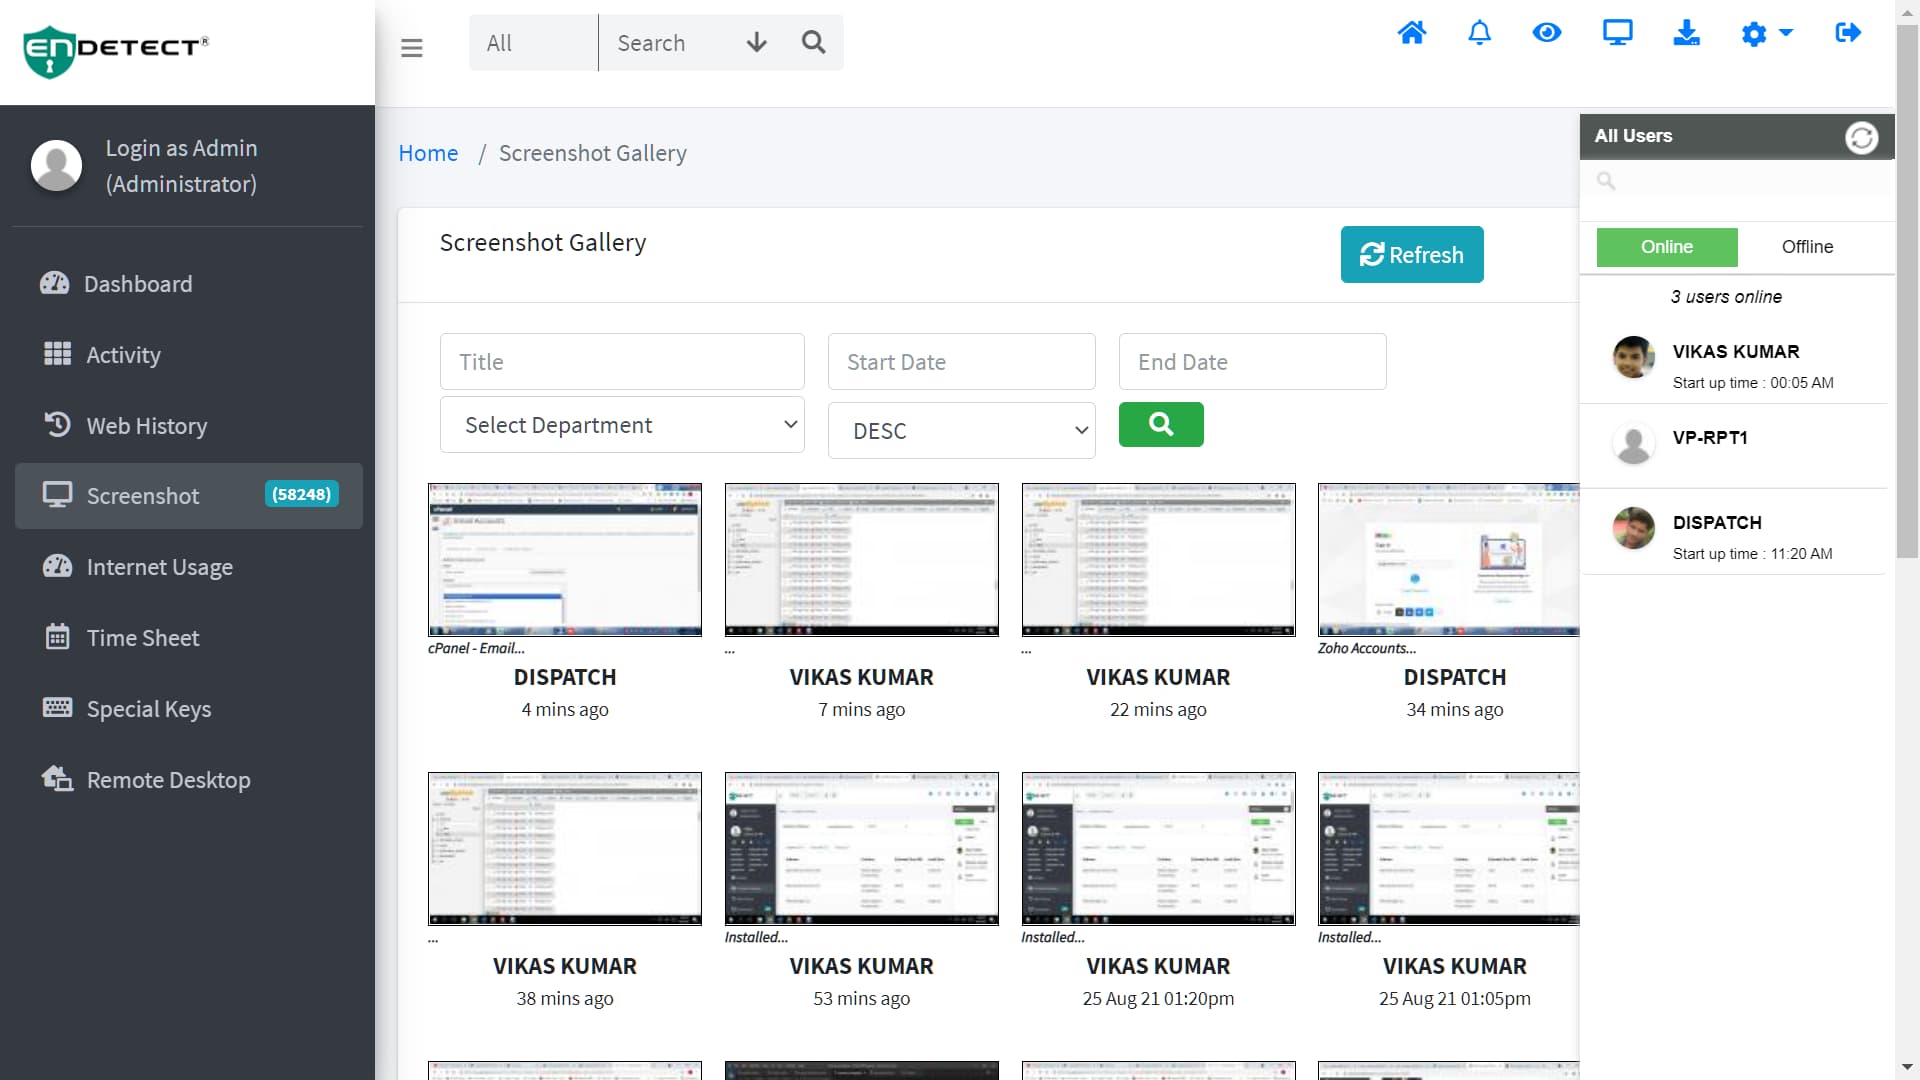Navigate to Home via the breadcrumb link
The height and width of the screenshot is (1080, 1920).
428,152
